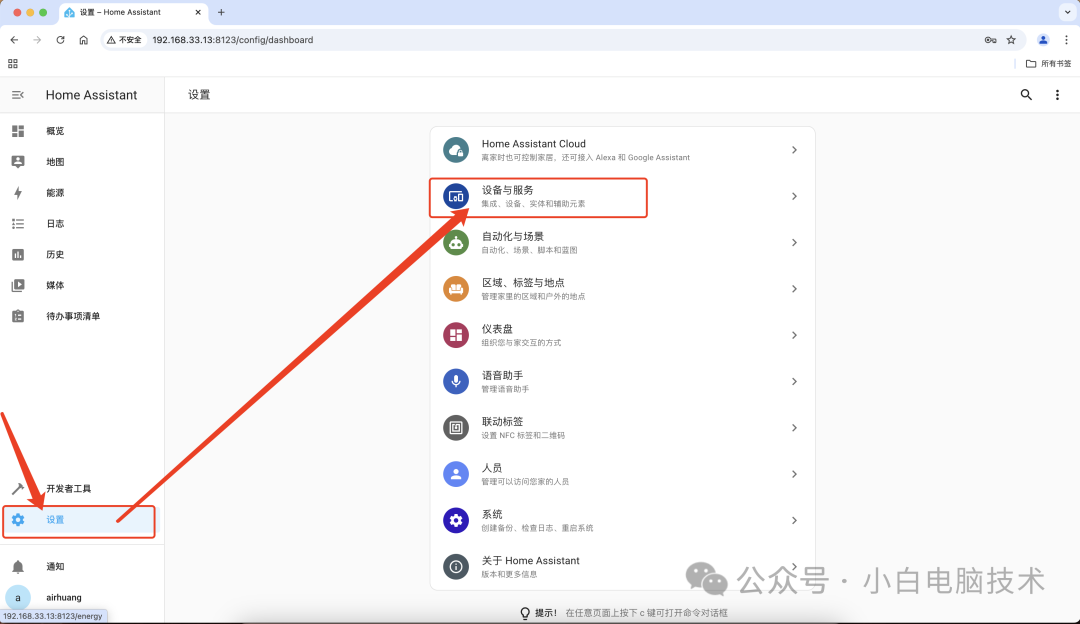
Task: Click the 自动化与场景 robot icon
Action: click(456, 242)
